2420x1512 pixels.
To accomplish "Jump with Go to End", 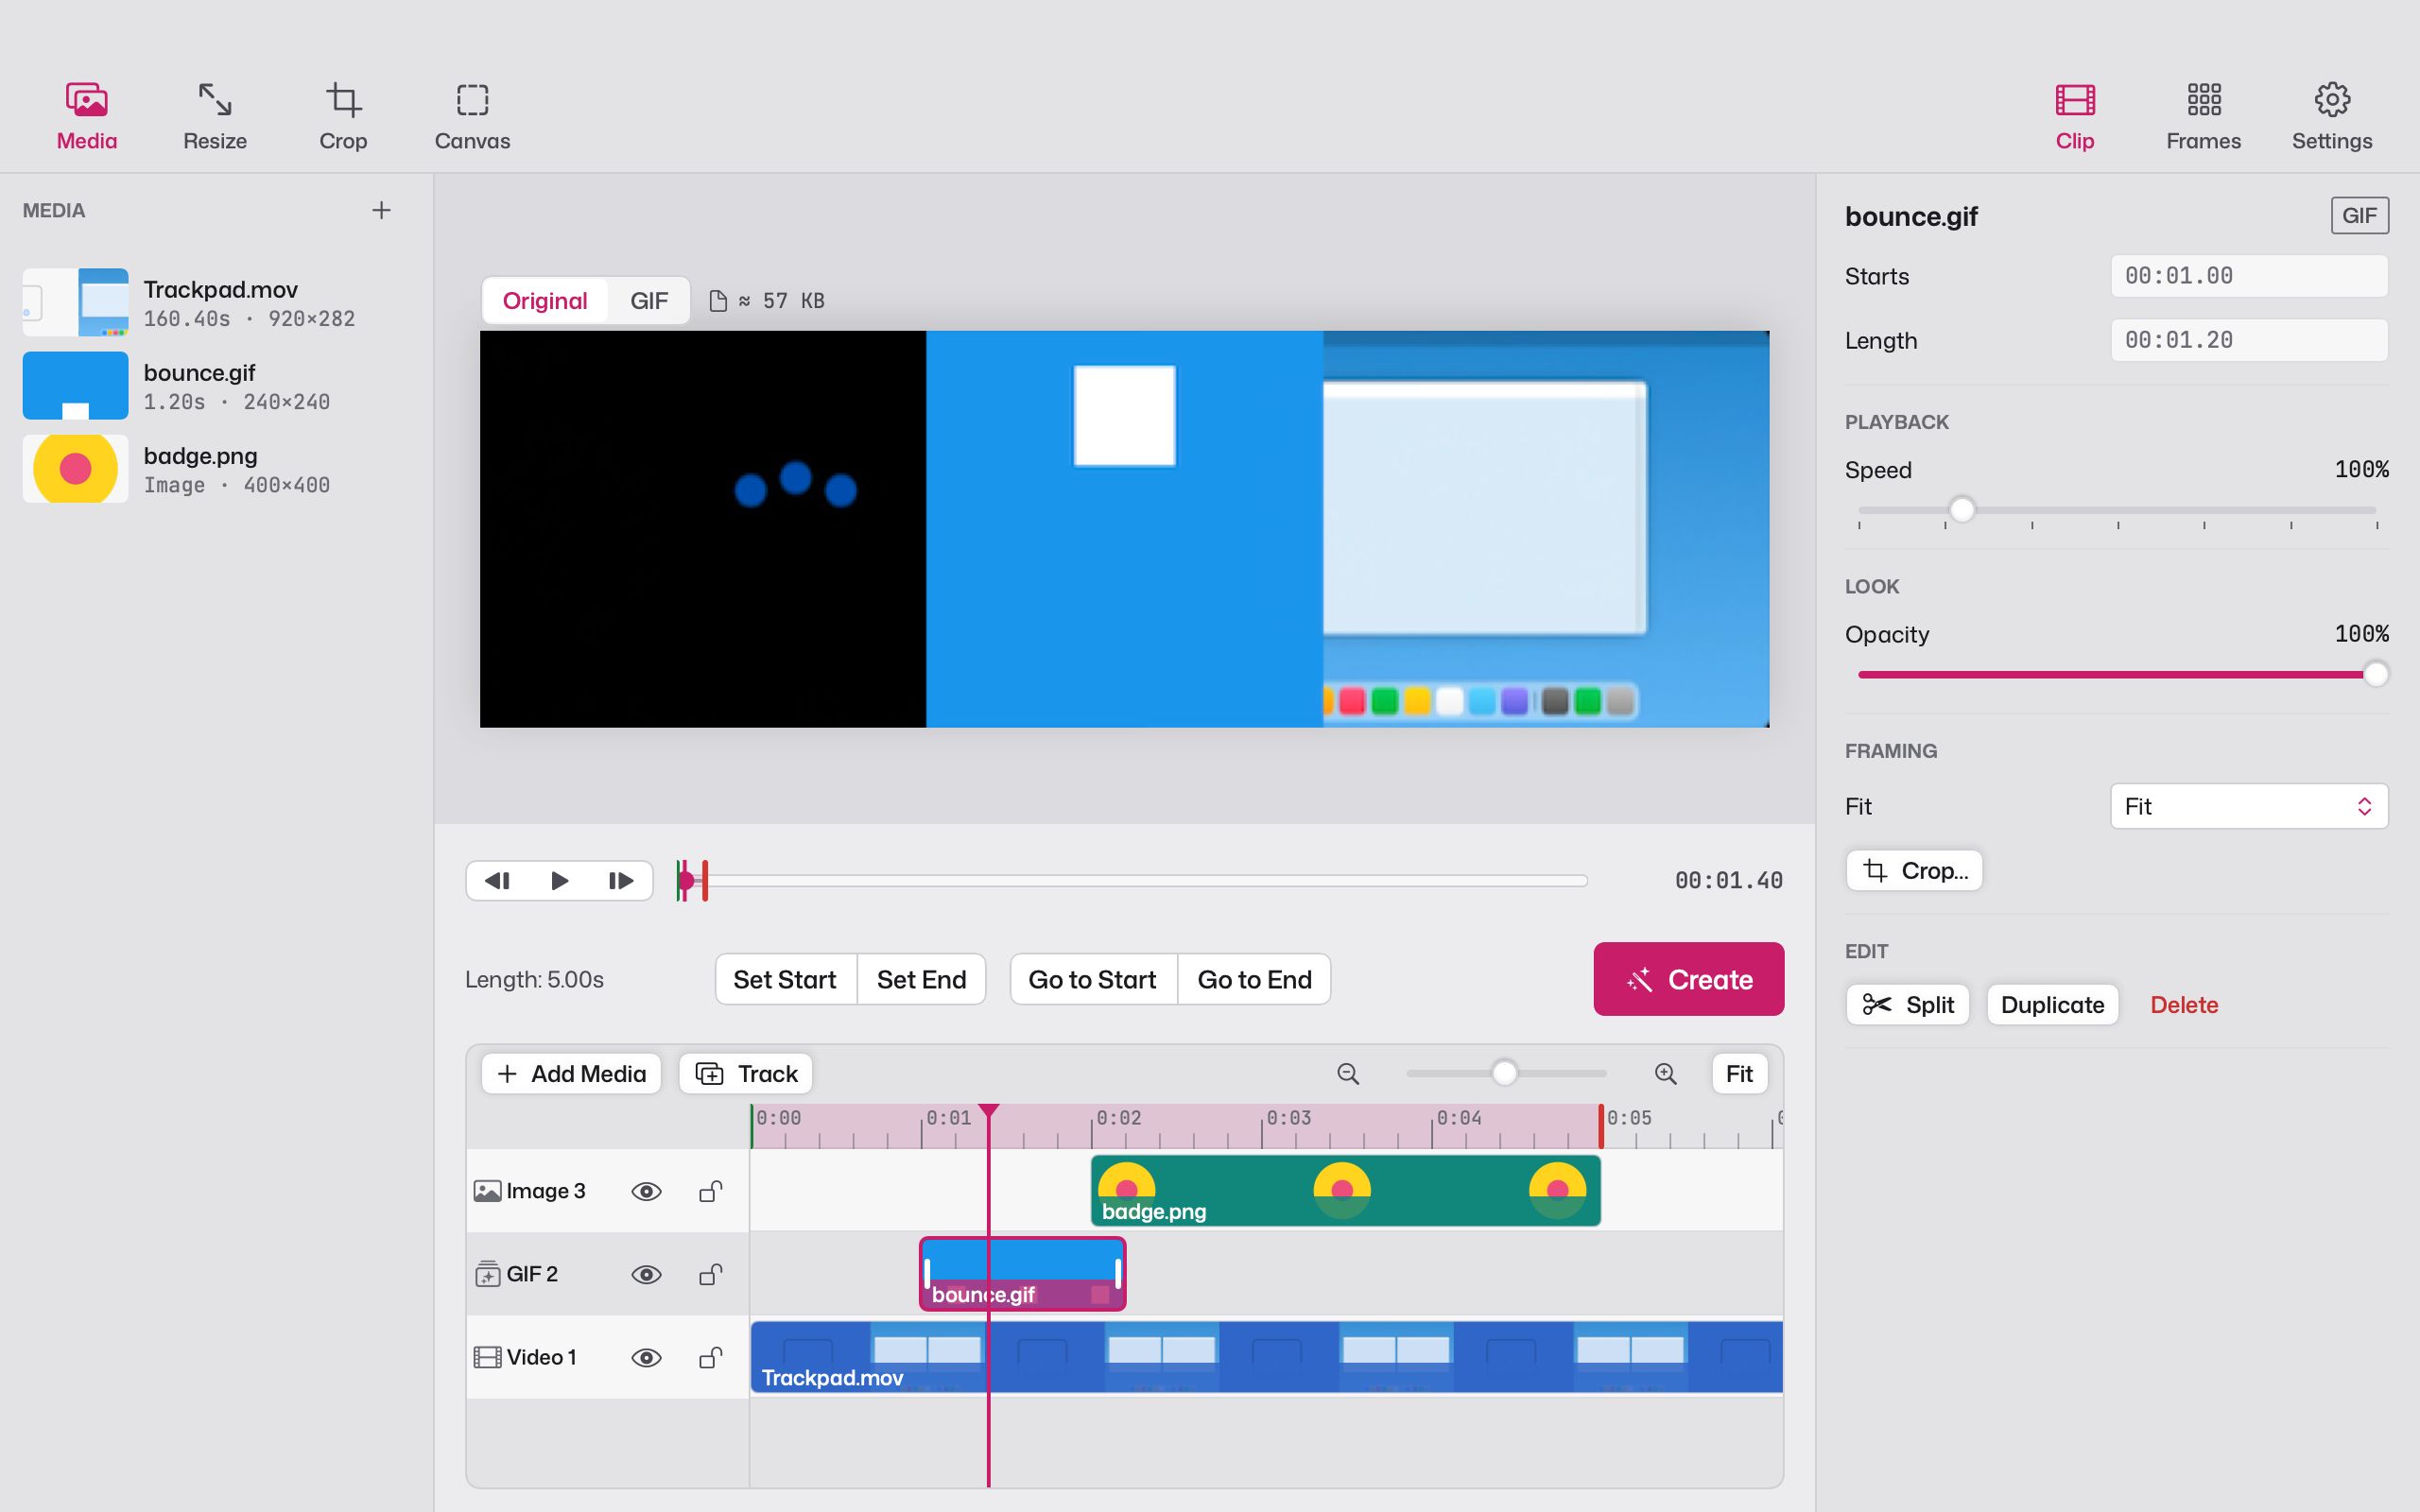I will click(1254, 979).
